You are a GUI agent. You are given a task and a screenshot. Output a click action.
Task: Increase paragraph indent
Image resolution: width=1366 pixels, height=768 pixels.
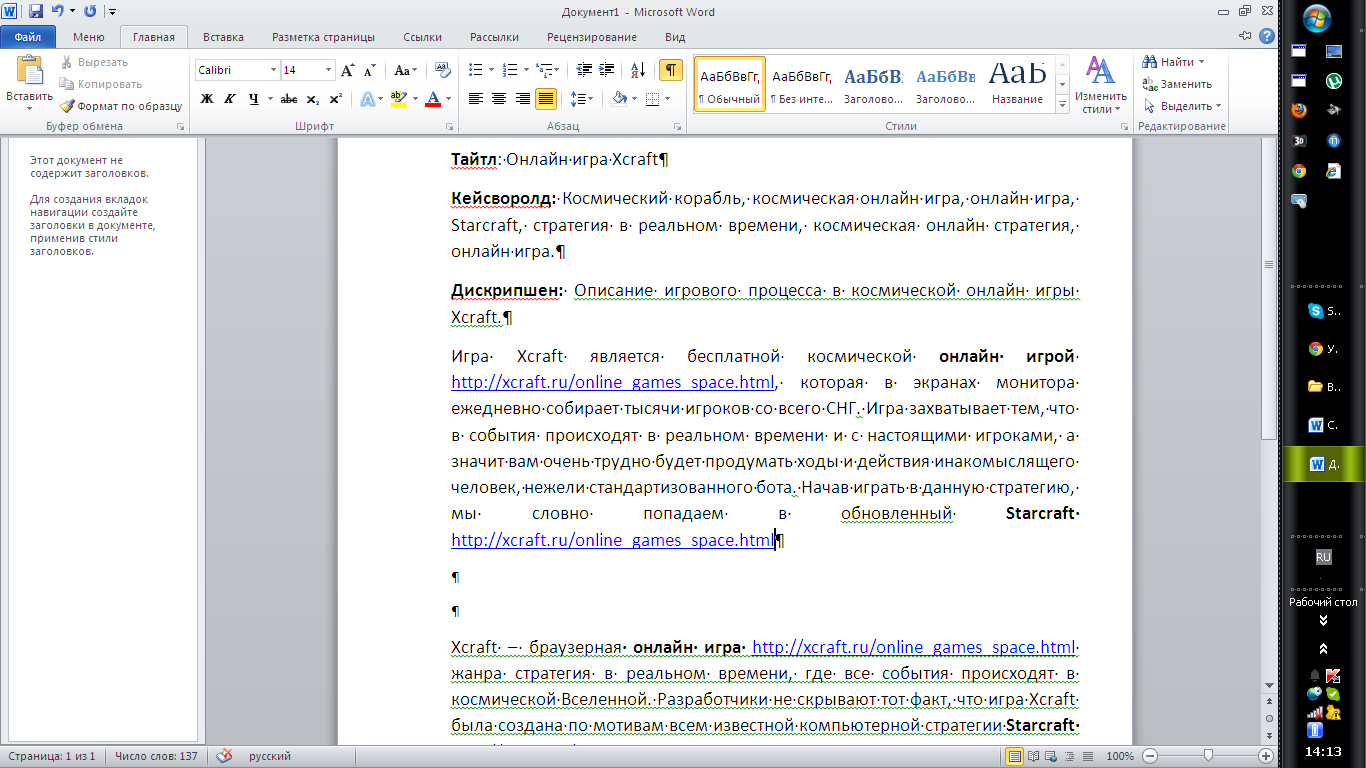[x=607, y=70]
